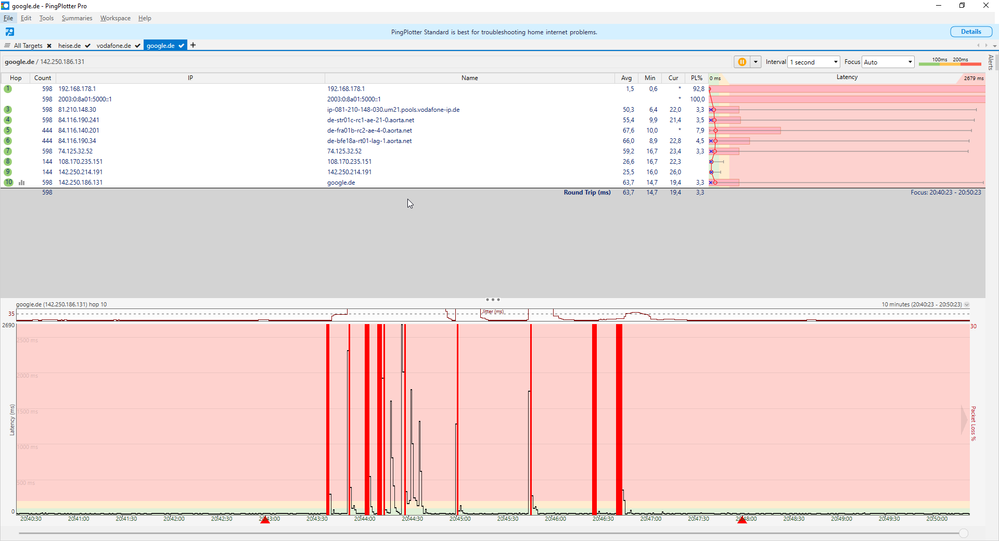
Task: Click the red marker triangle near 20:43:00
Action: (x=265, y=521)
